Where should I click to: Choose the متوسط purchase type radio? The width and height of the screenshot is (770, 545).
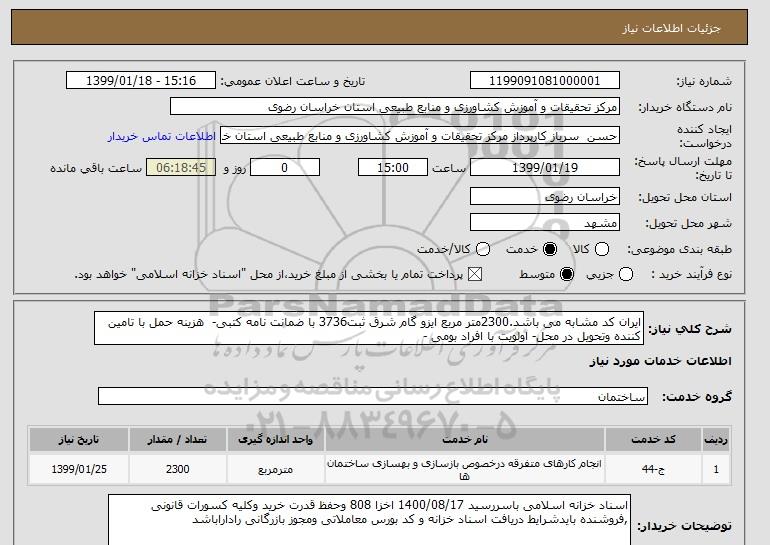coord(567,274)
